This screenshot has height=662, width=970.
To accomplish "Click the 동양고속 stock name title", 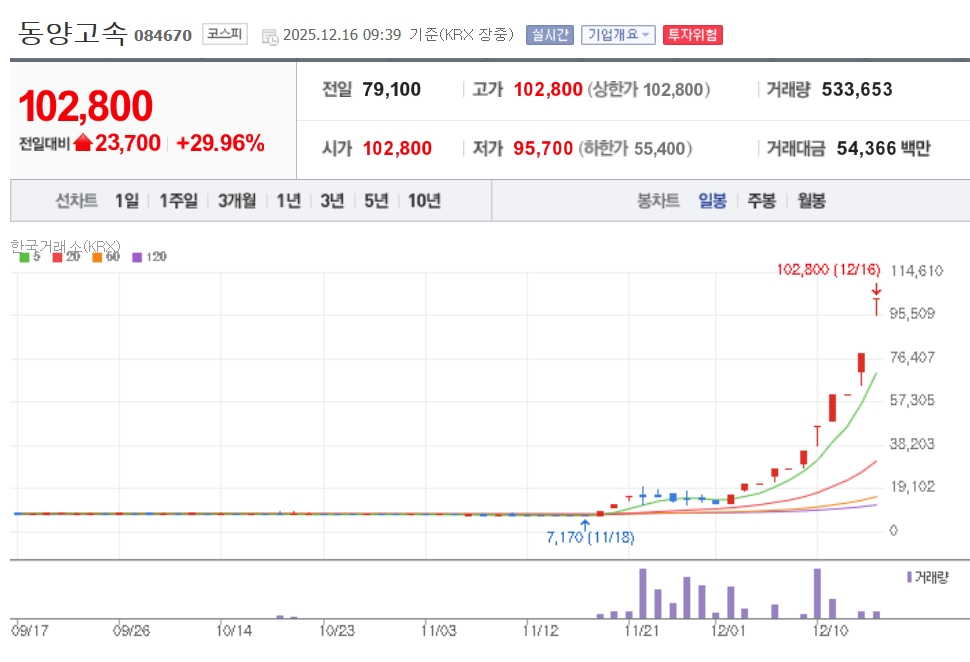I will (72, 34).
